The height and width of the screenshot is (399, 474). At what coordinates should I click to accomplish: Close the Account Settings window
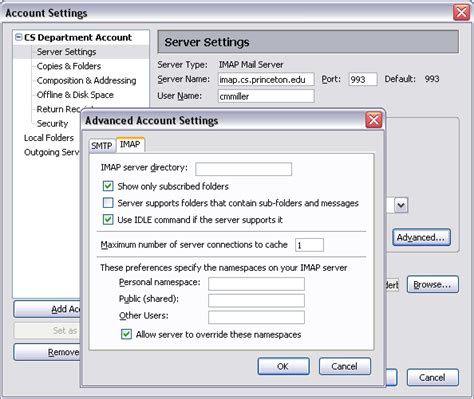coord(461,13)
